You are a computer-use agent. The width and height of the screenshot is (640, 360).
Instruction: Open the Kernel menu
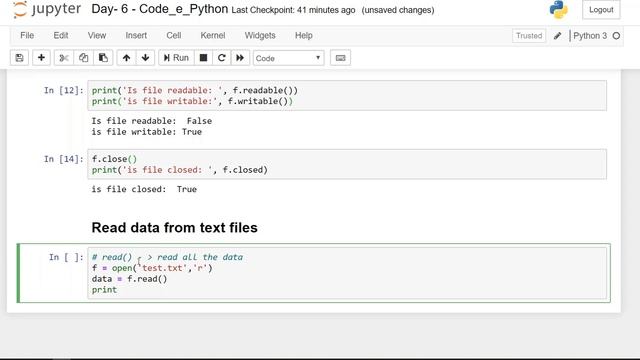[x=213, y=36]
